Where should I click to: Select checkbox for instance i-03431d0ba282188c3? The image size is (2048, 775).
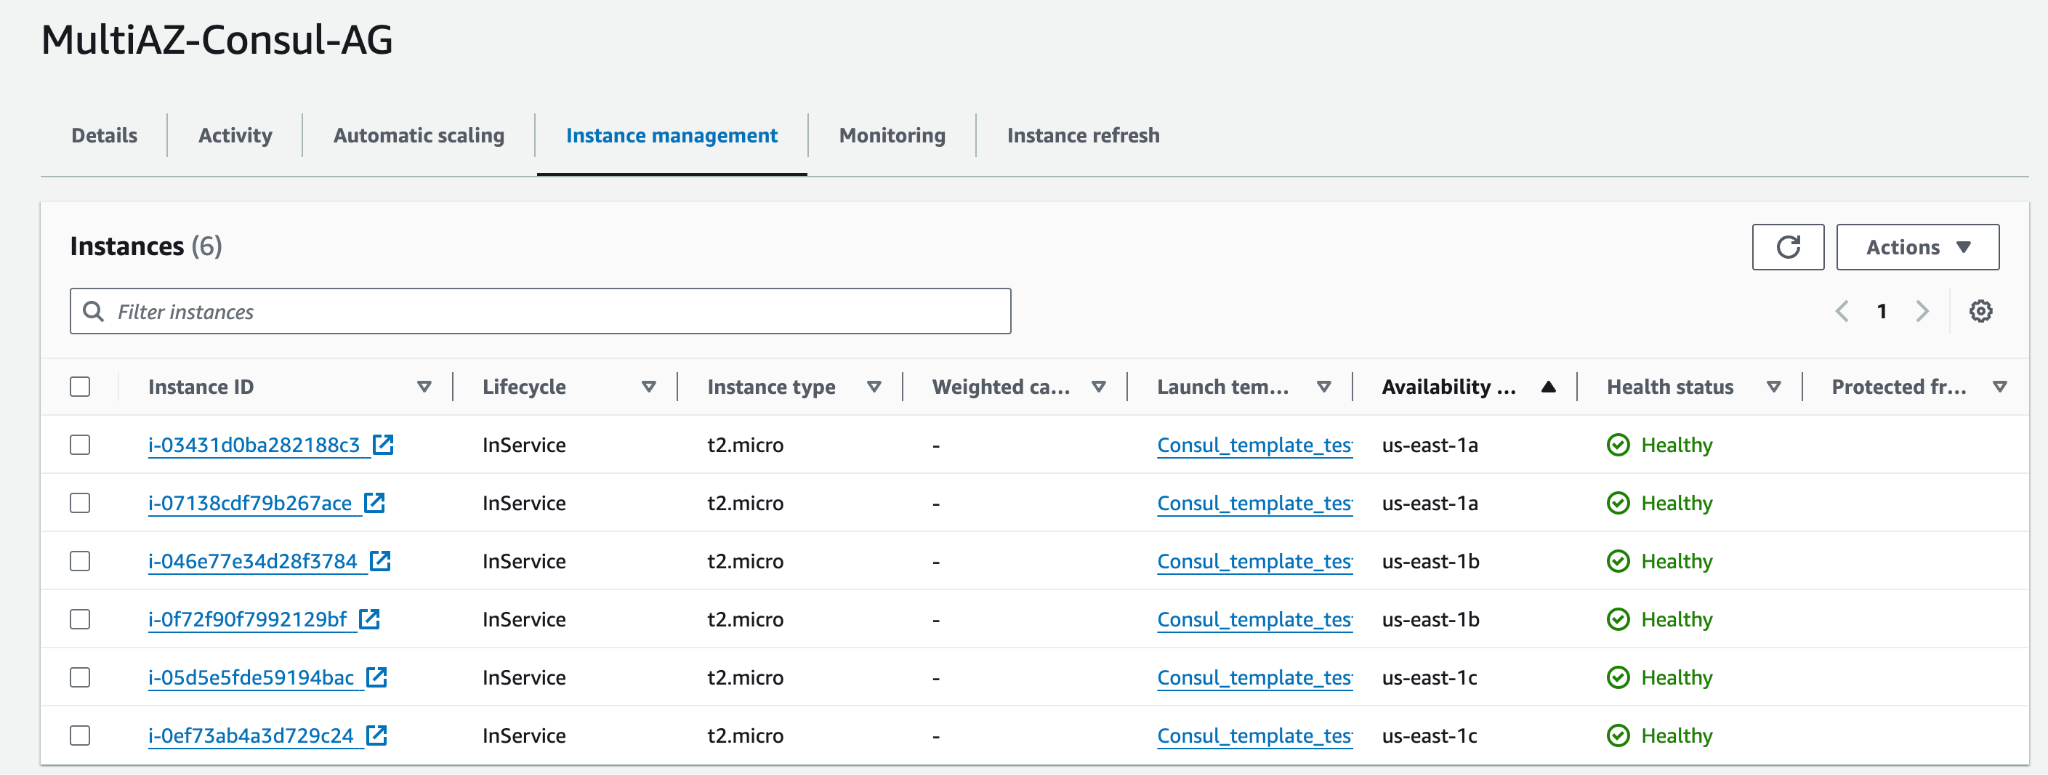coord(80,445)
